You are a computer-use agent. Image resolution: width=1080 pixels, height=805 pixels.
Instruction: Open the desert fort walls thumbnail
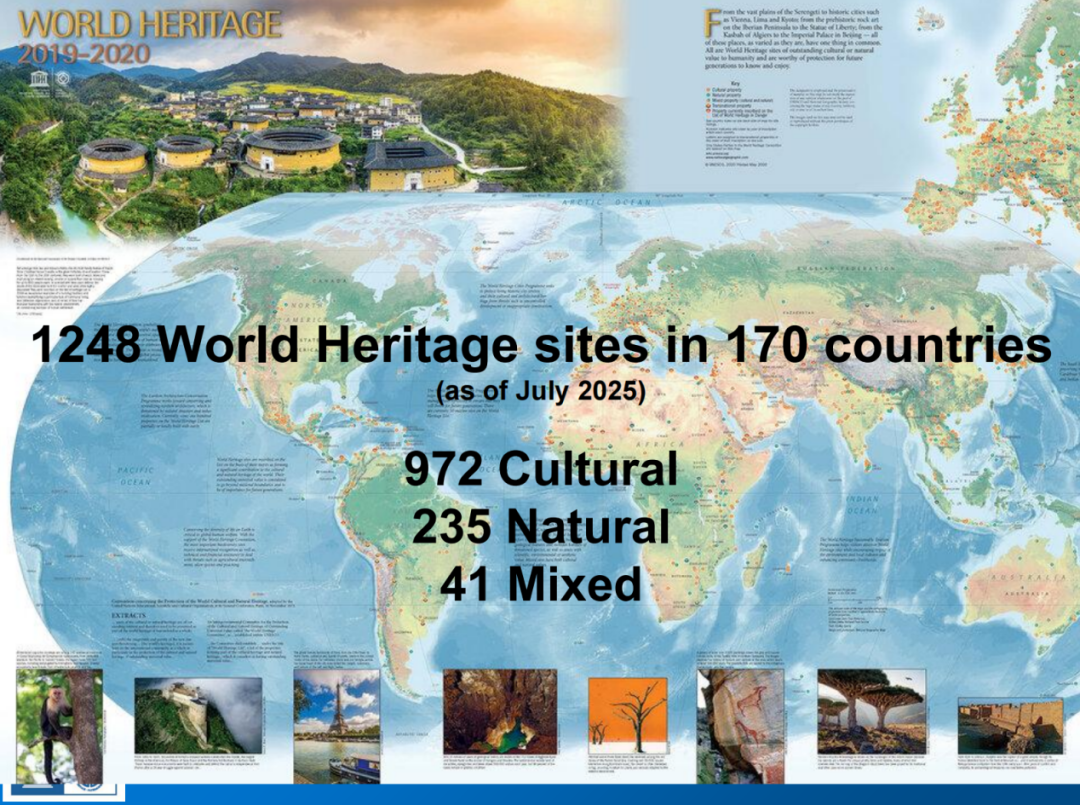(x=1009, y=726)
